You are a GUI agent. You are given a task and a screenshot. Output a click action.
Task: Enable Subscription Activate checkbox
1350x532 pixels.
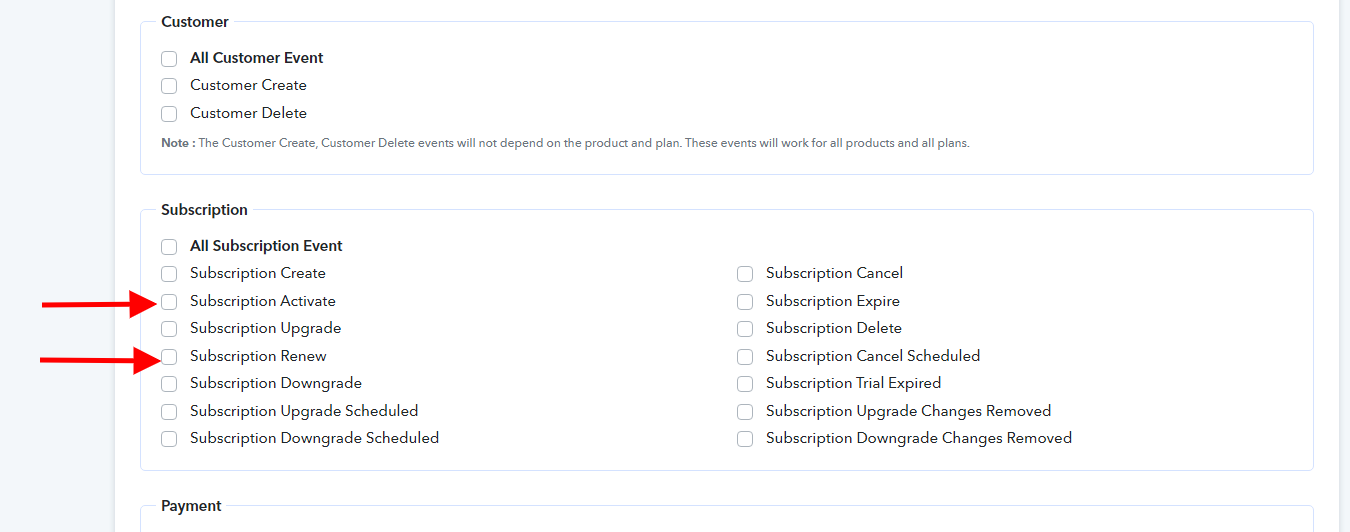[169, 302]
